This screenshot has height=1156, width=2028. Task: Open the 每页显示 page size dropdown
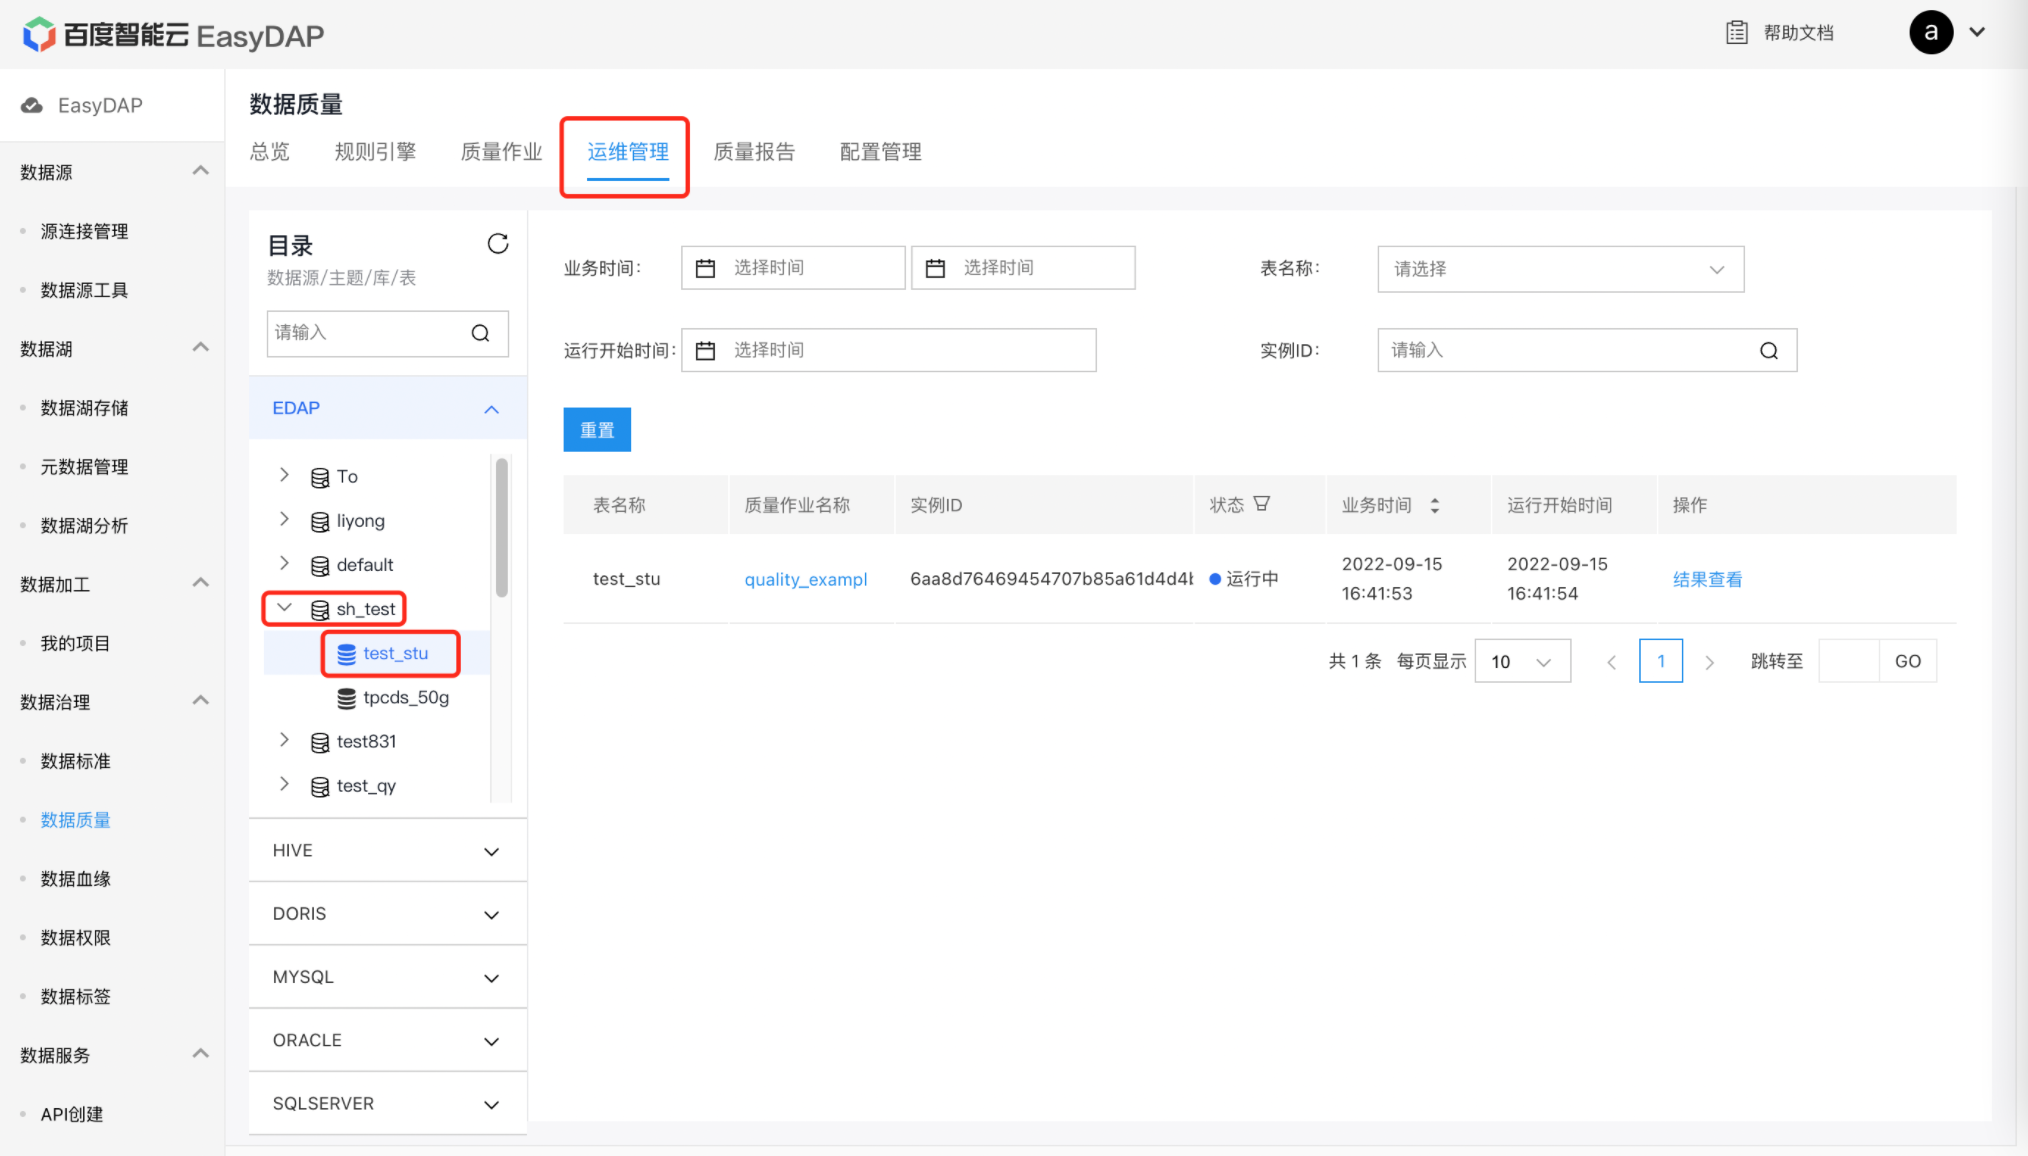tap(1522, 661)
